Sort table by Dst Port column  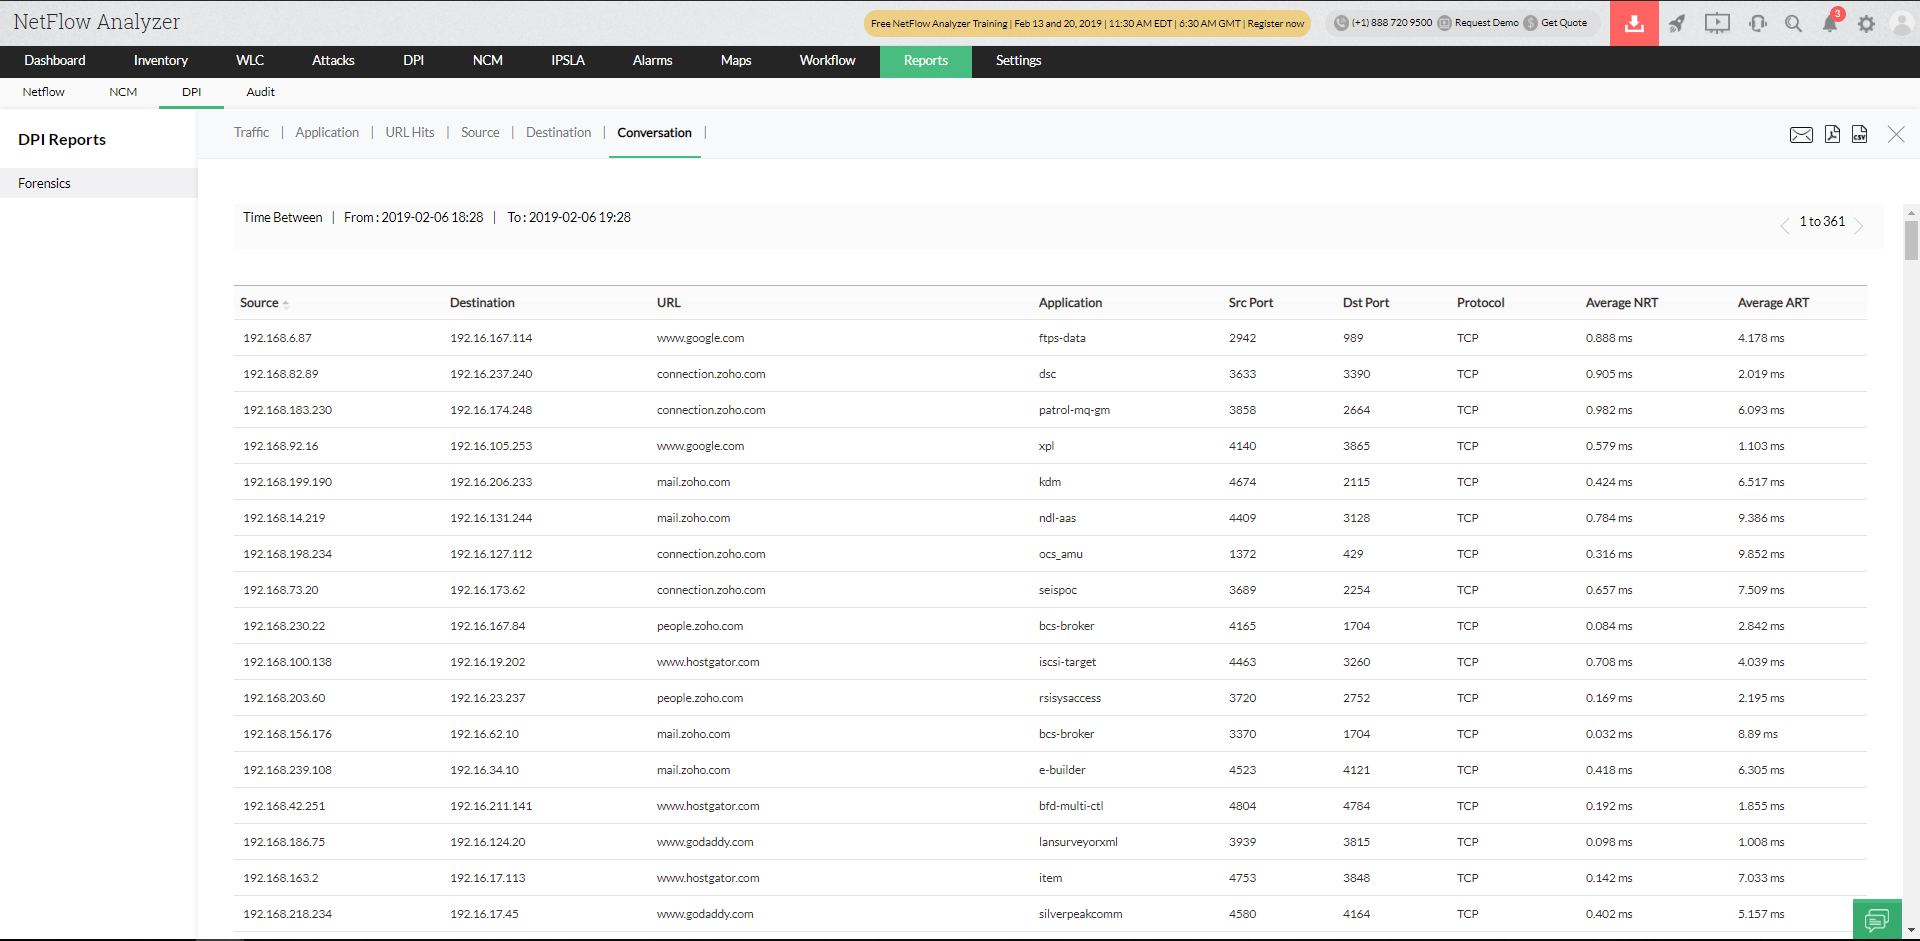(1366, 303)
